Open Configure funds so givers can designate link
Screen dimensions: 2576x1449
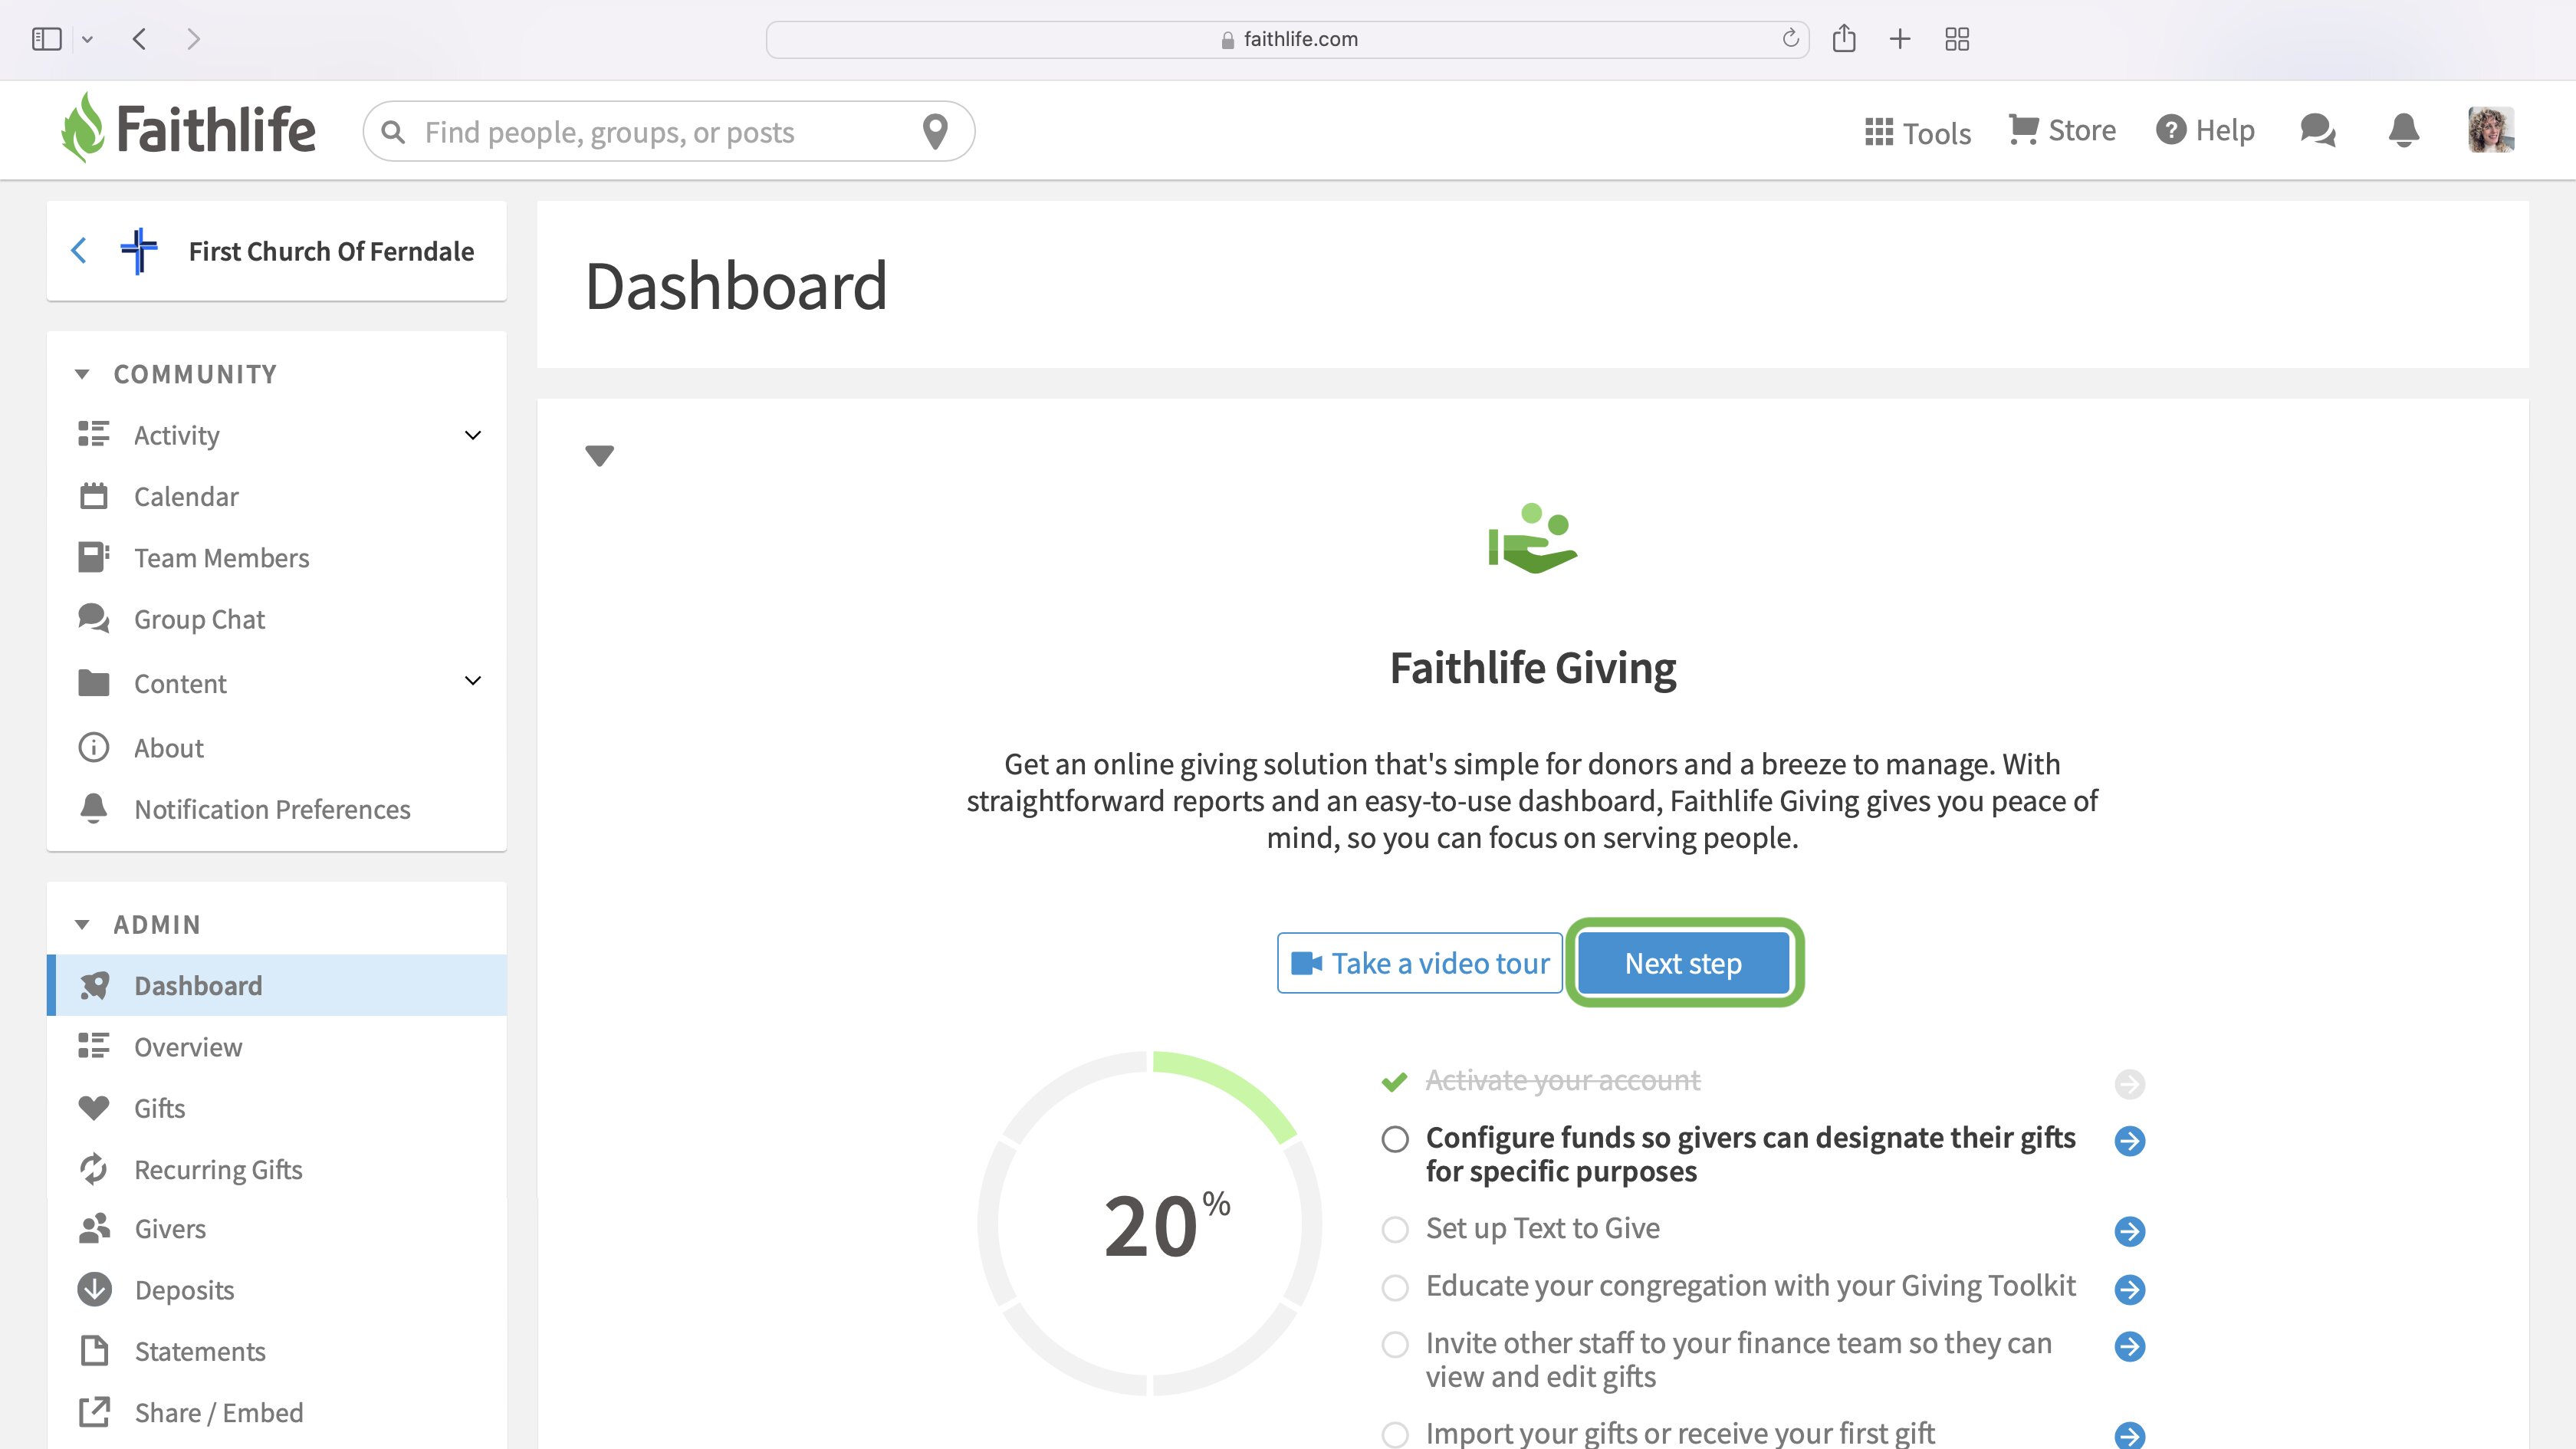coord(1750,1154)
